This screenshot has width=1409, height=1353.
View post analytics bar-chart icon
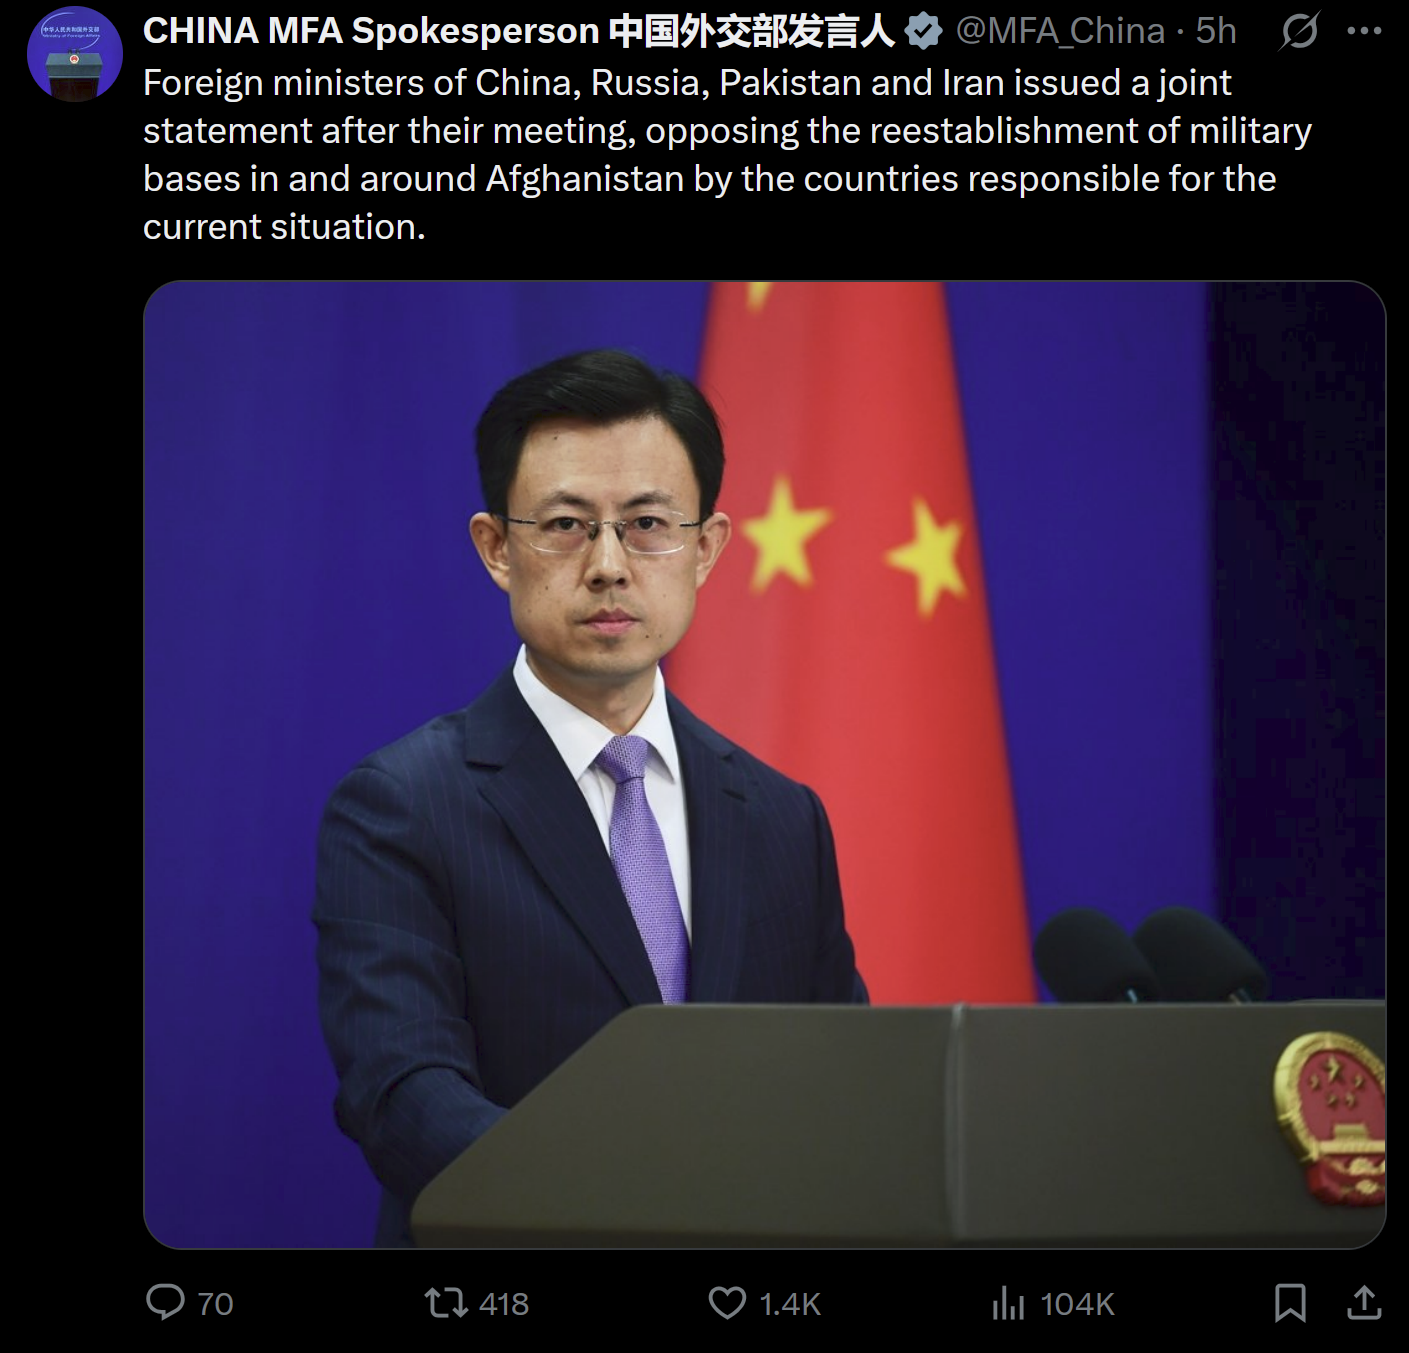pyautogui.click(x=1008, y=1303)
